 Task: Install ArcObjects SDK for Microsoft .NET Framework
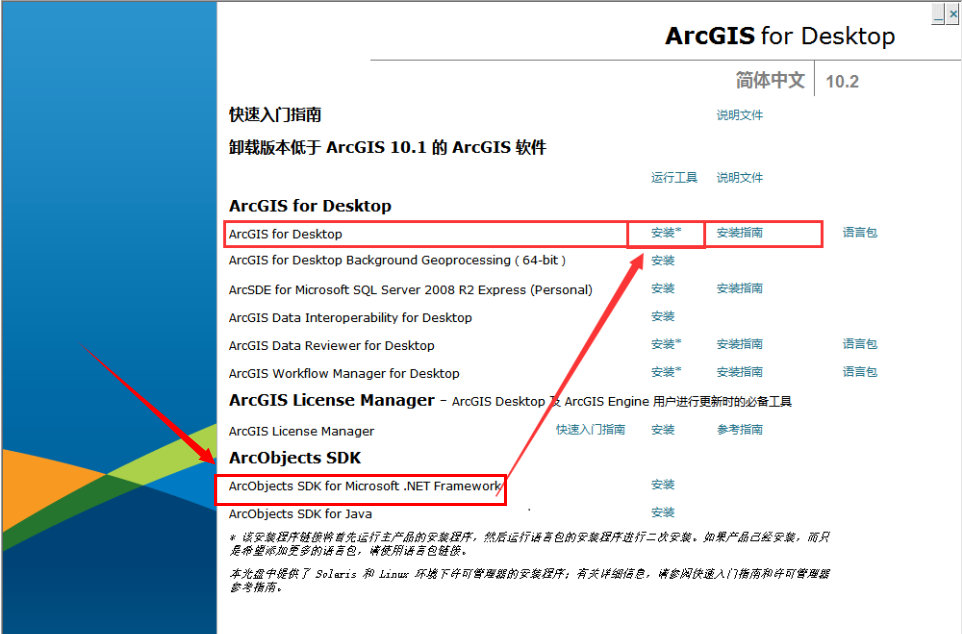tap(663, 485)
